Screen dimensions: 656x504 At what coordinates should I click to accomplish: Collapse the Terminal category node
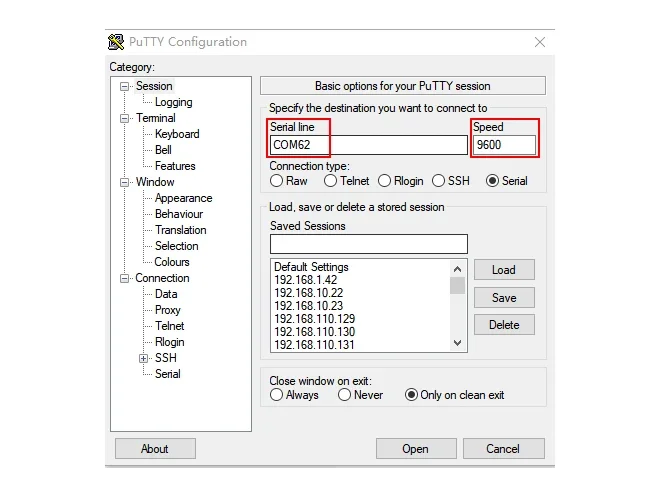tap(124, 119)
